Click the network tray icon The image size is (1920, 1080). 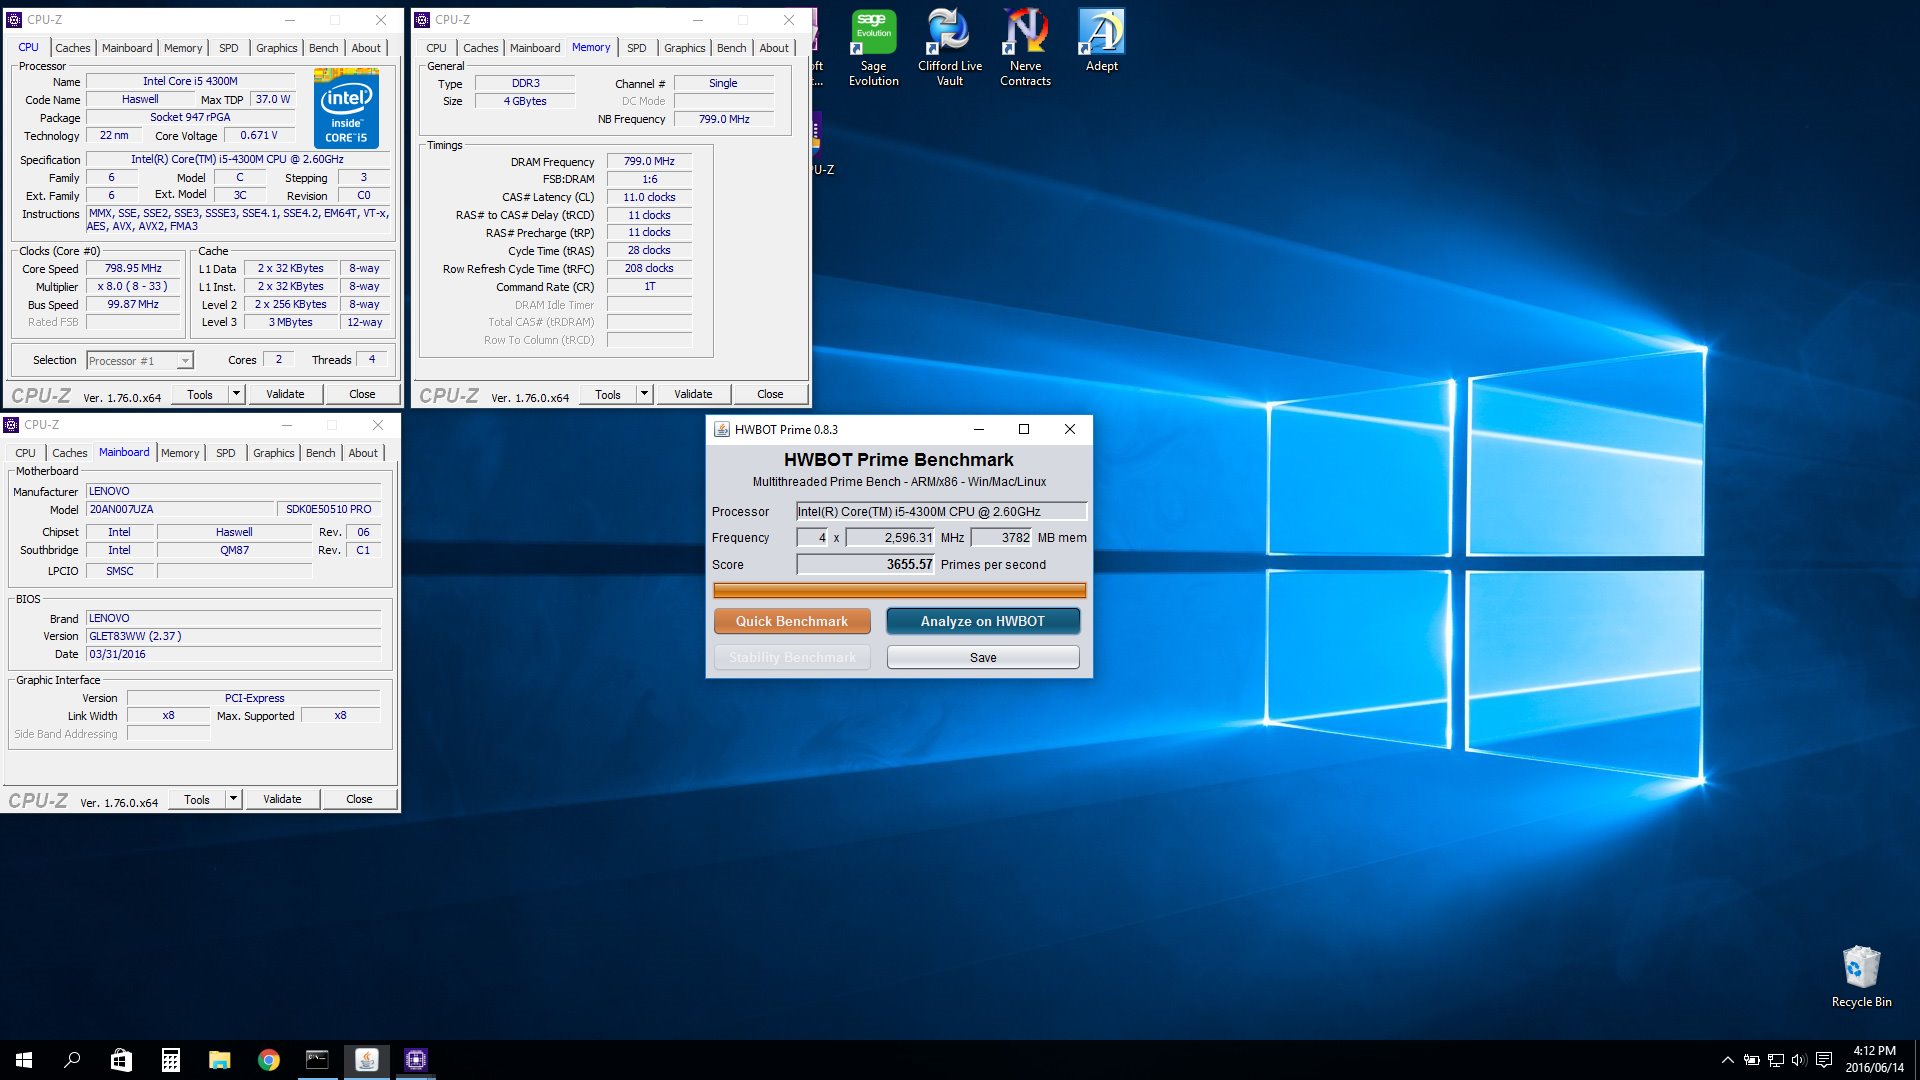[x=1775, y=1060]
